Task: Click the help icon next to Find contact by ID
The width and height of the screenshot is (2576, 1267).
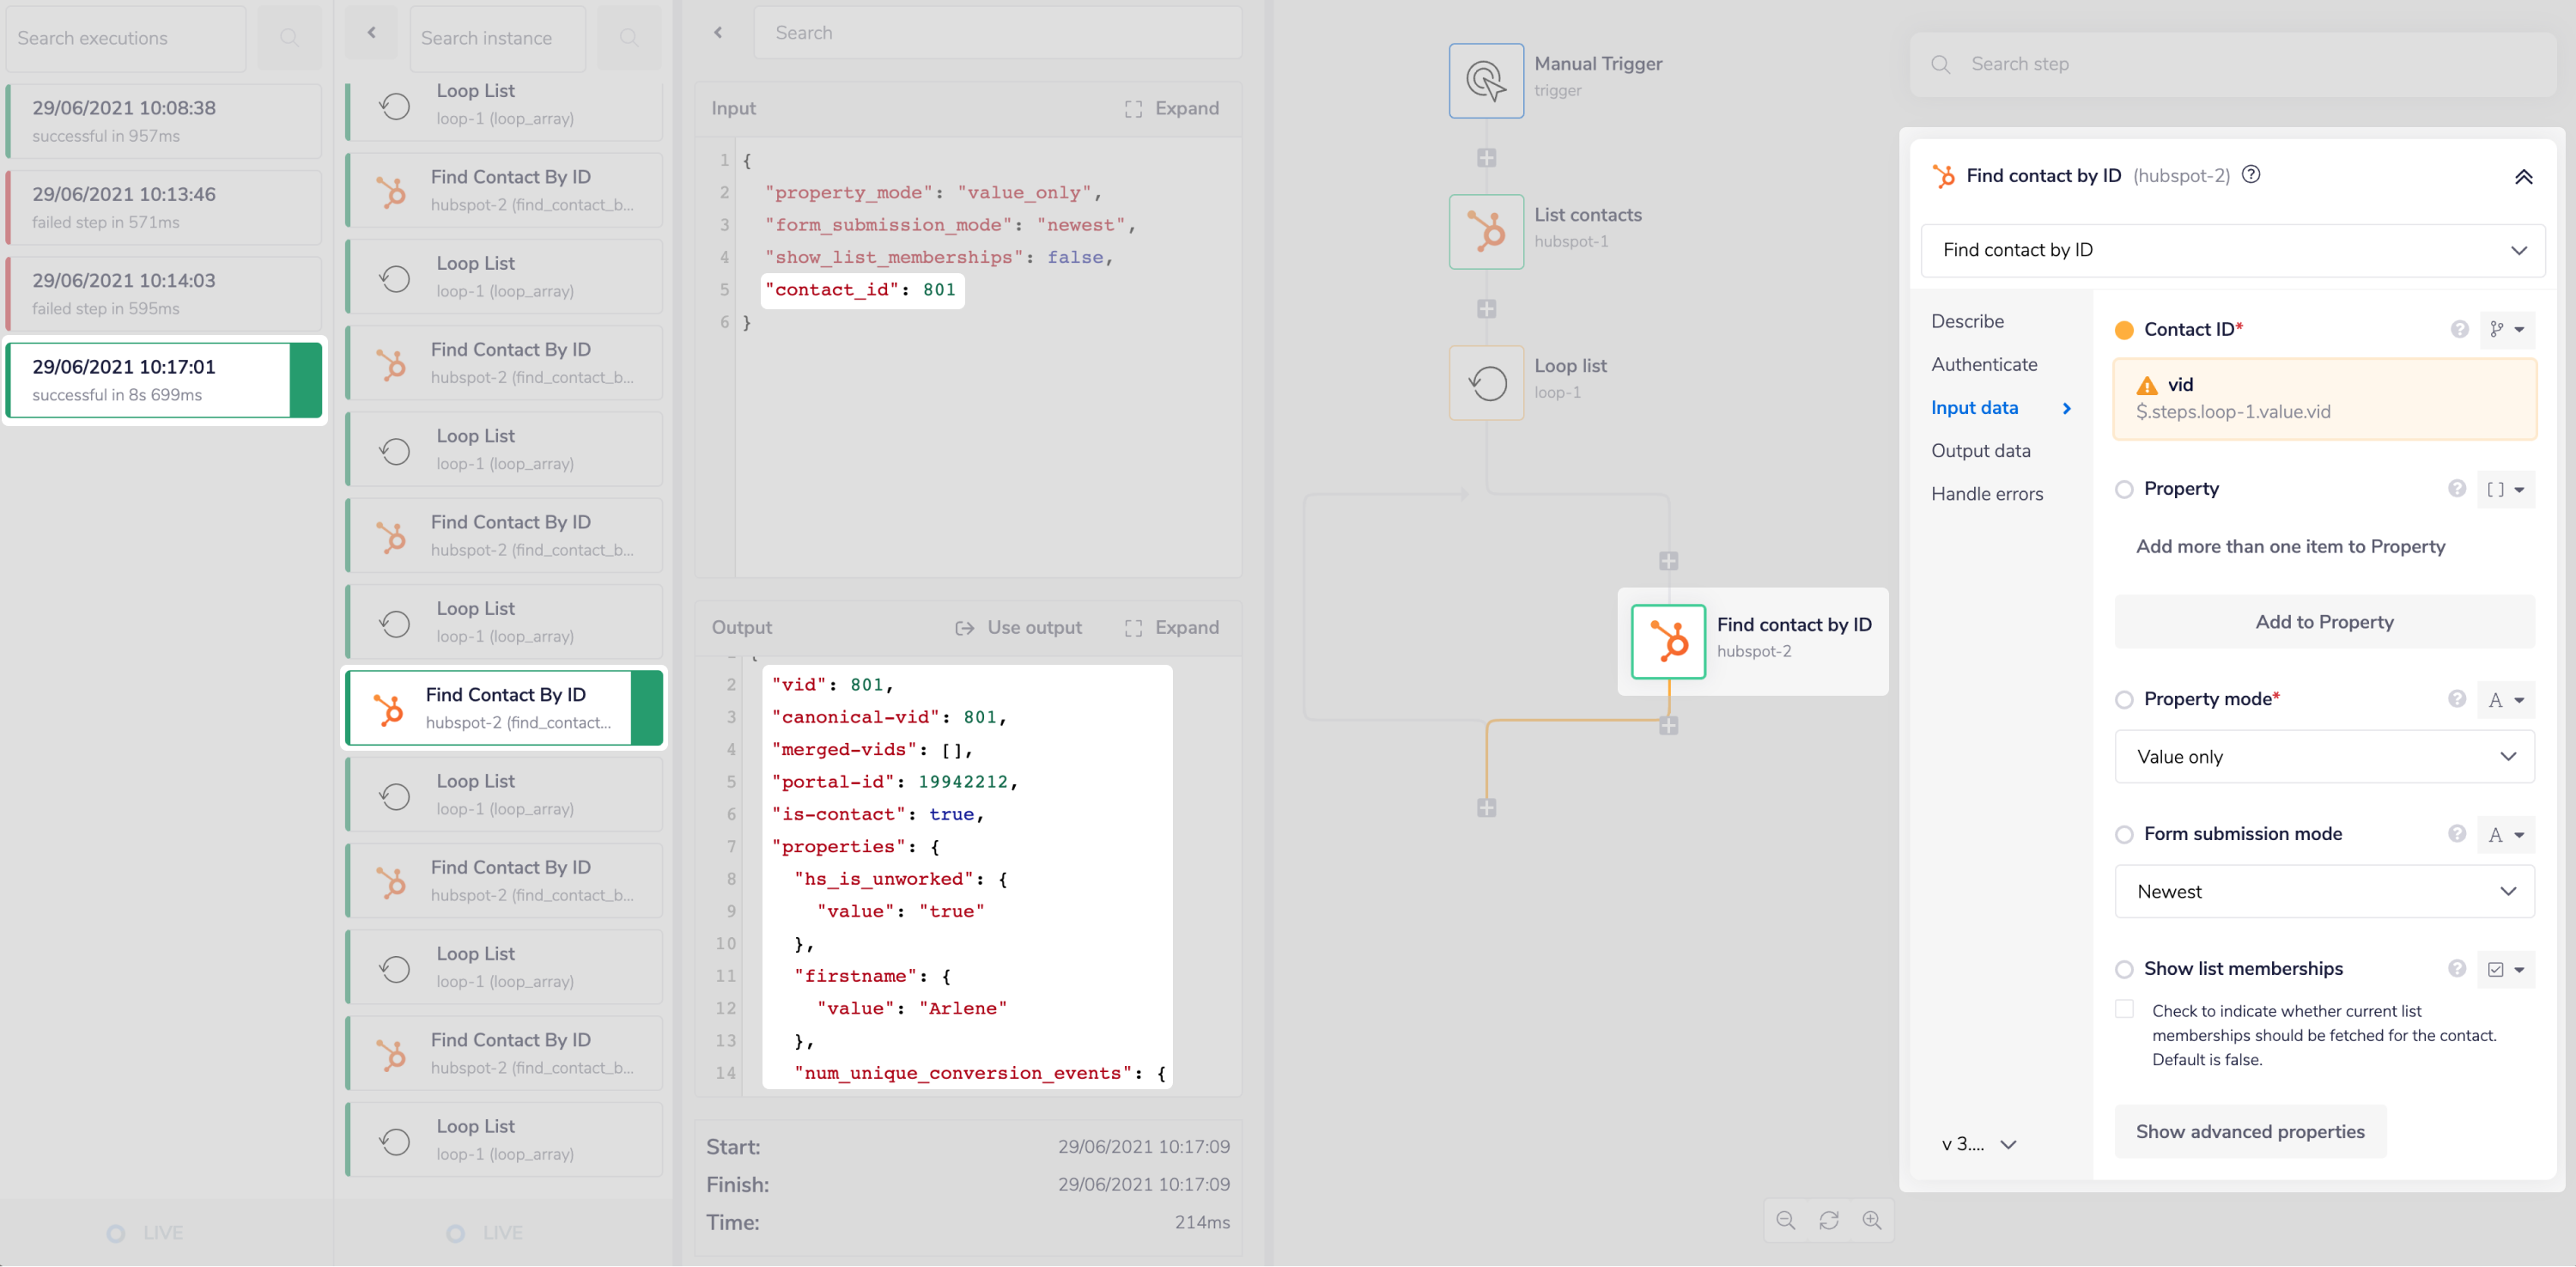Action: click(x=2251, y=174)
